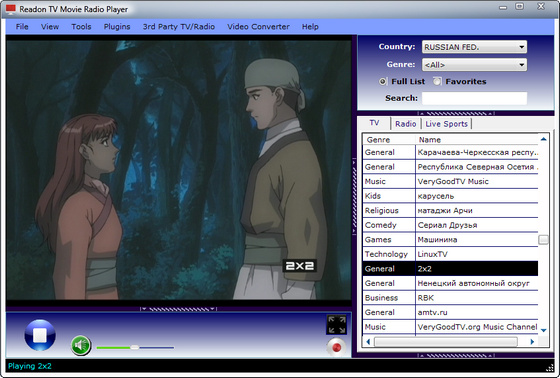Image resolution: width=560 pixels, height=378 pixels.
Task: Open the Genre dropdown showing <All>
Action: (x=474, y=65)
